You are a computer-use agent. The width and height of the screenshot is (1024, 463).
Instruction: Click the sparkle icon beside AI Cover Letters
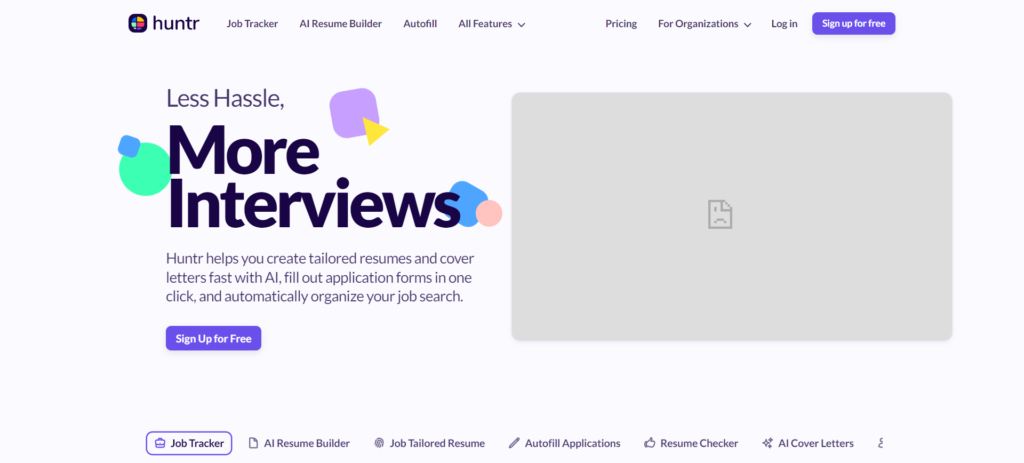tap(767, 443)
